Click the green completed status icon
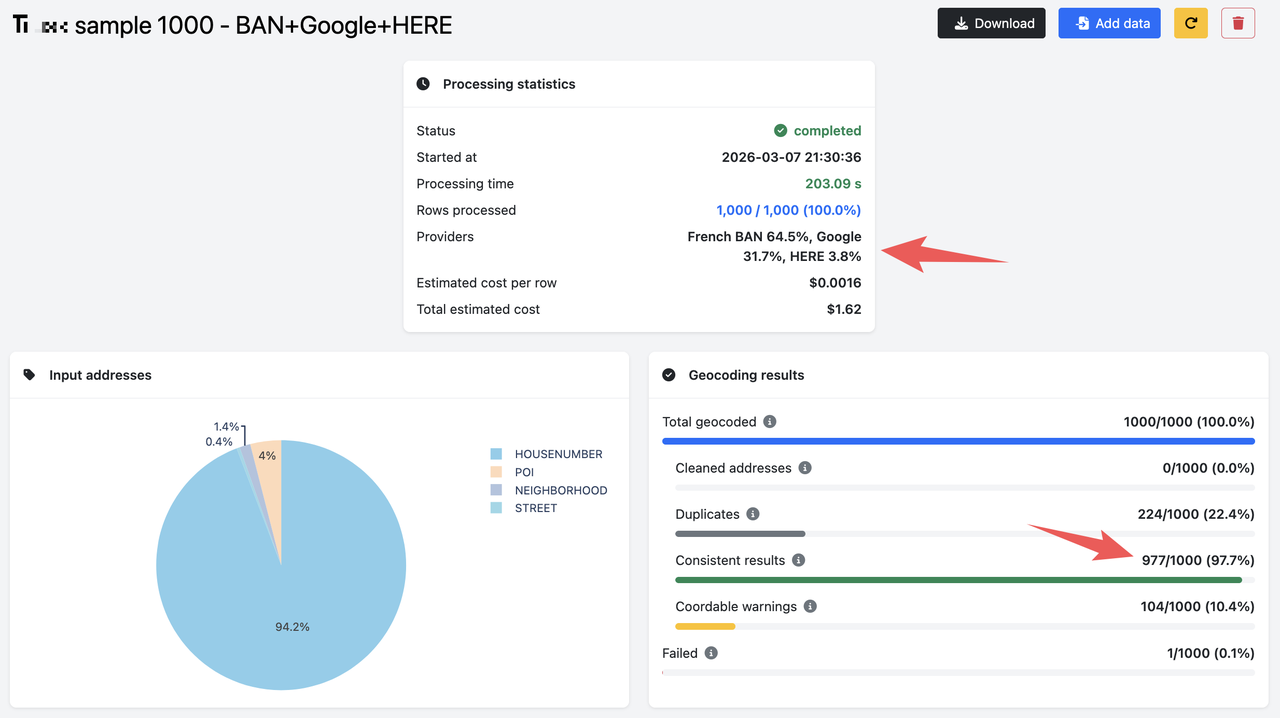Viewport: 1280px width, 718px height. point(781,130)
